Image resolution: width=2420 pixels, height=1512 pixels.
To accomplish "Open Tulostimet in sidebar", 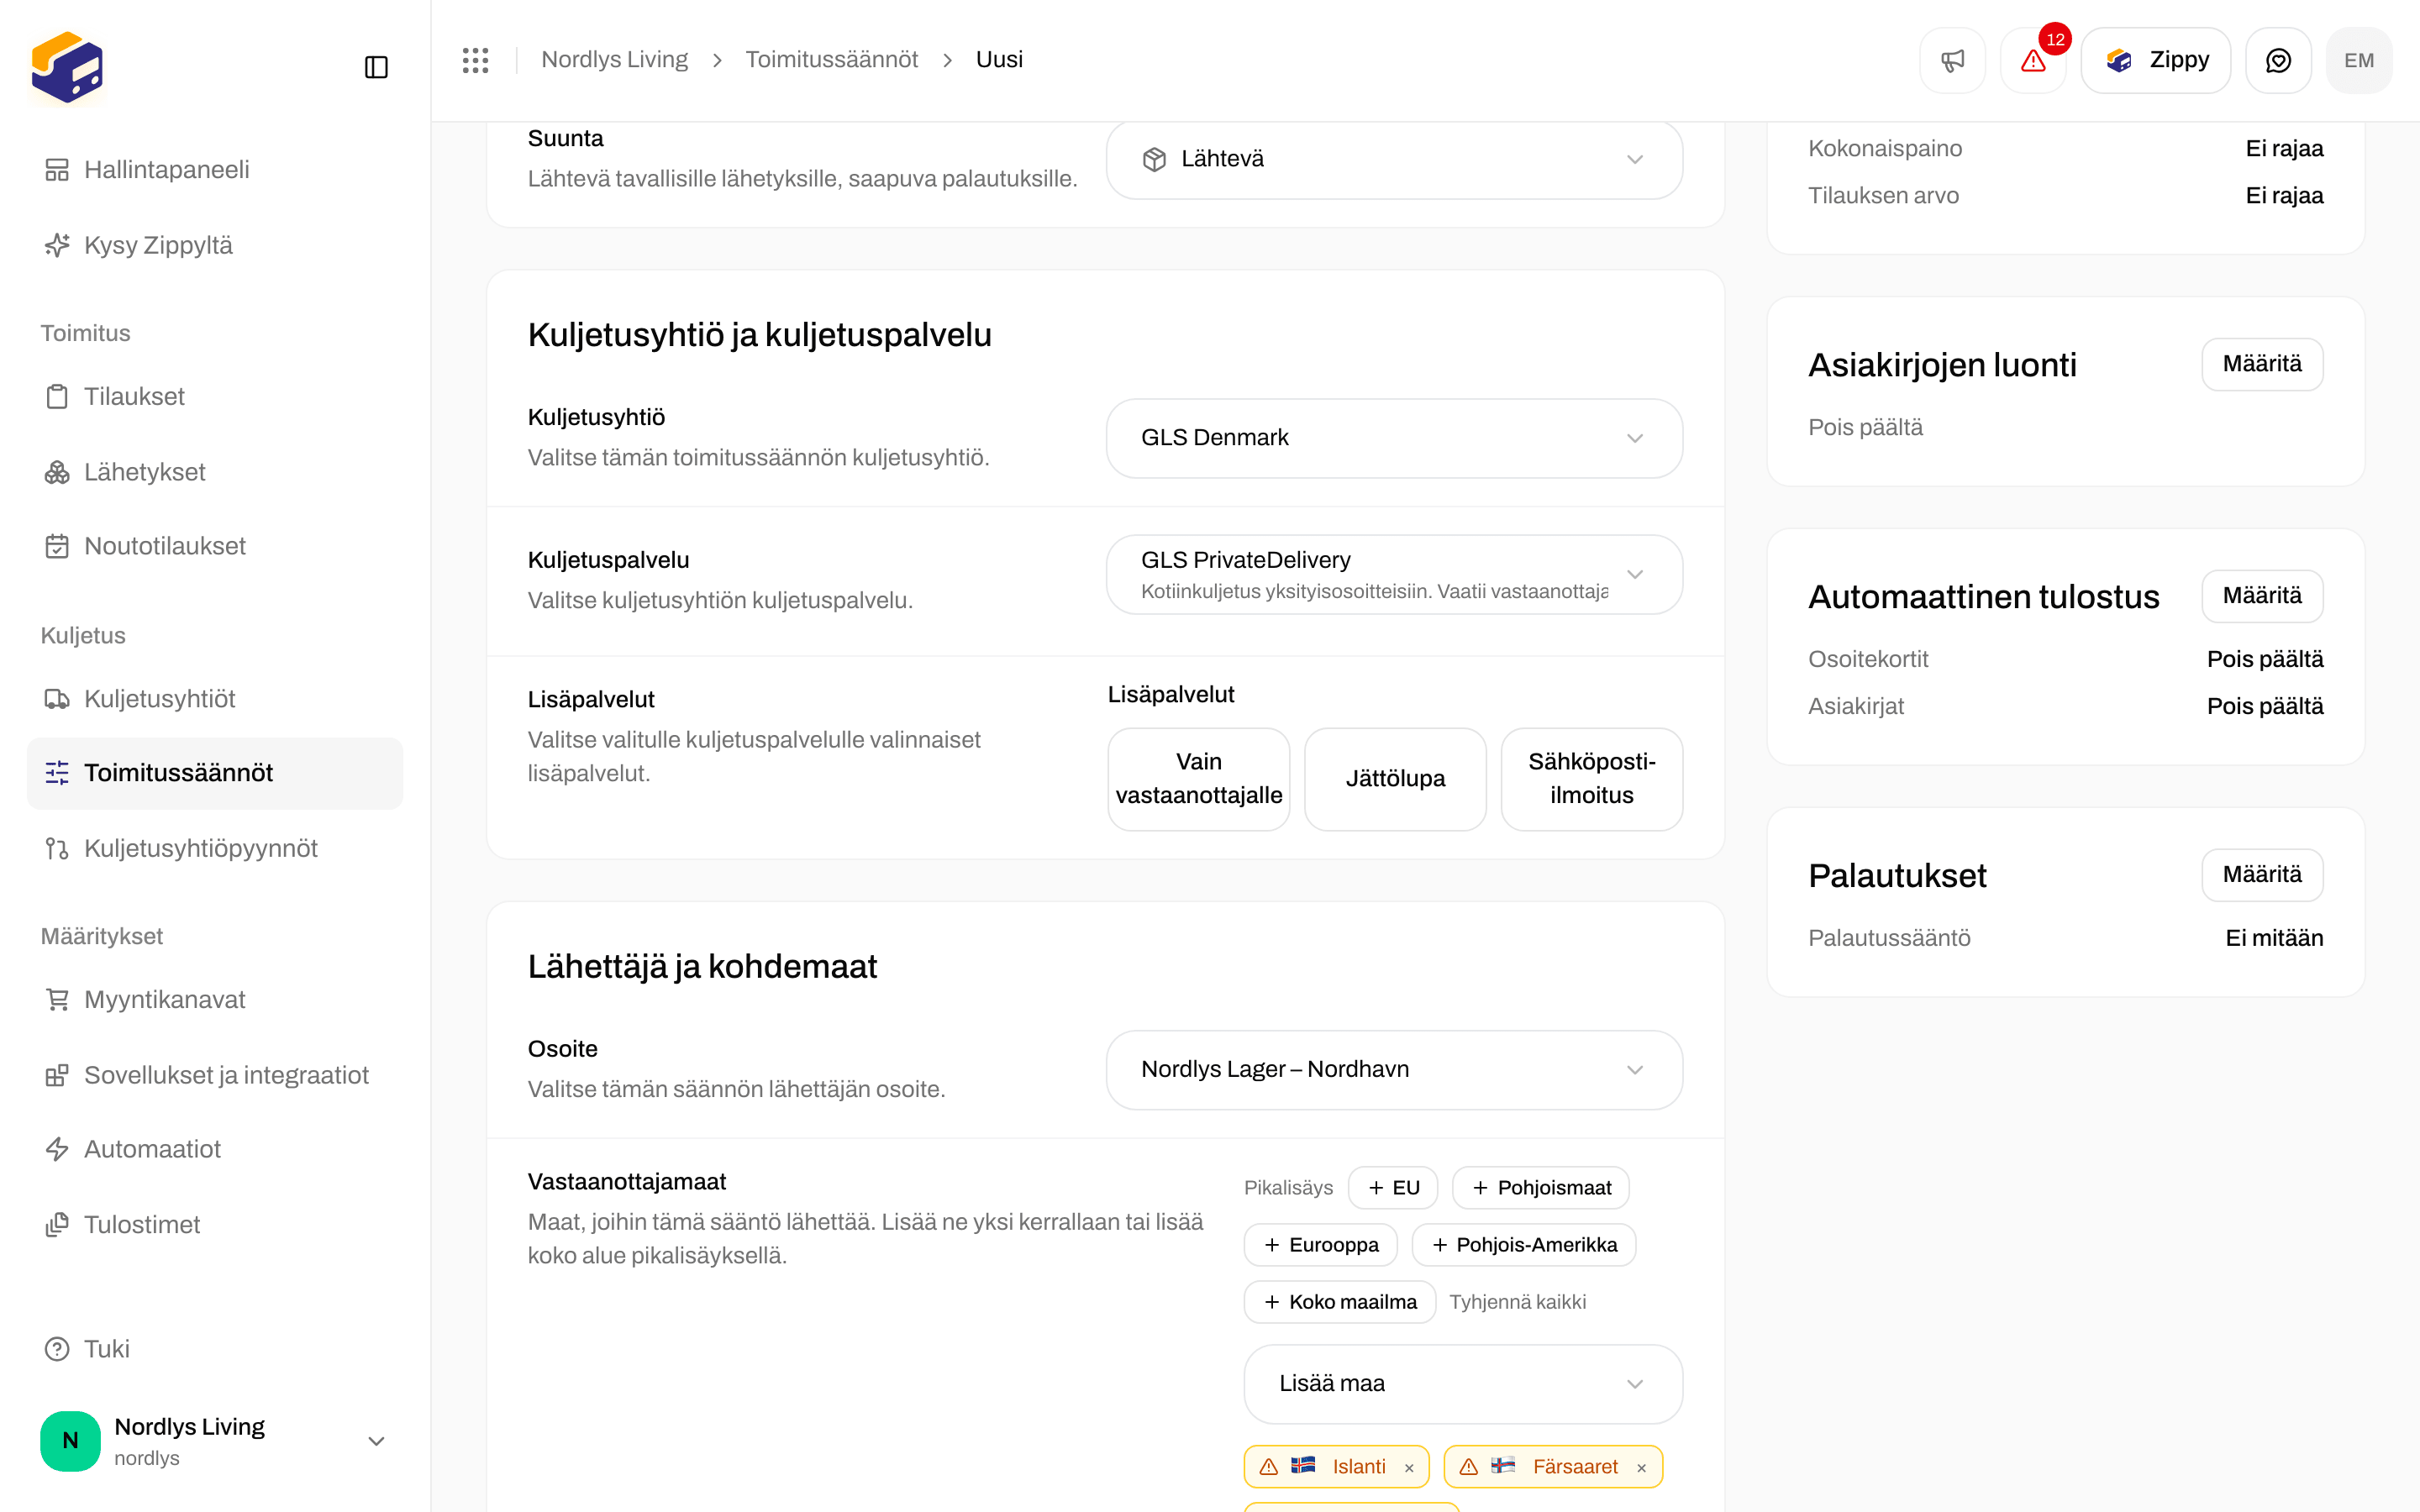I will (x=215, y=1225).
